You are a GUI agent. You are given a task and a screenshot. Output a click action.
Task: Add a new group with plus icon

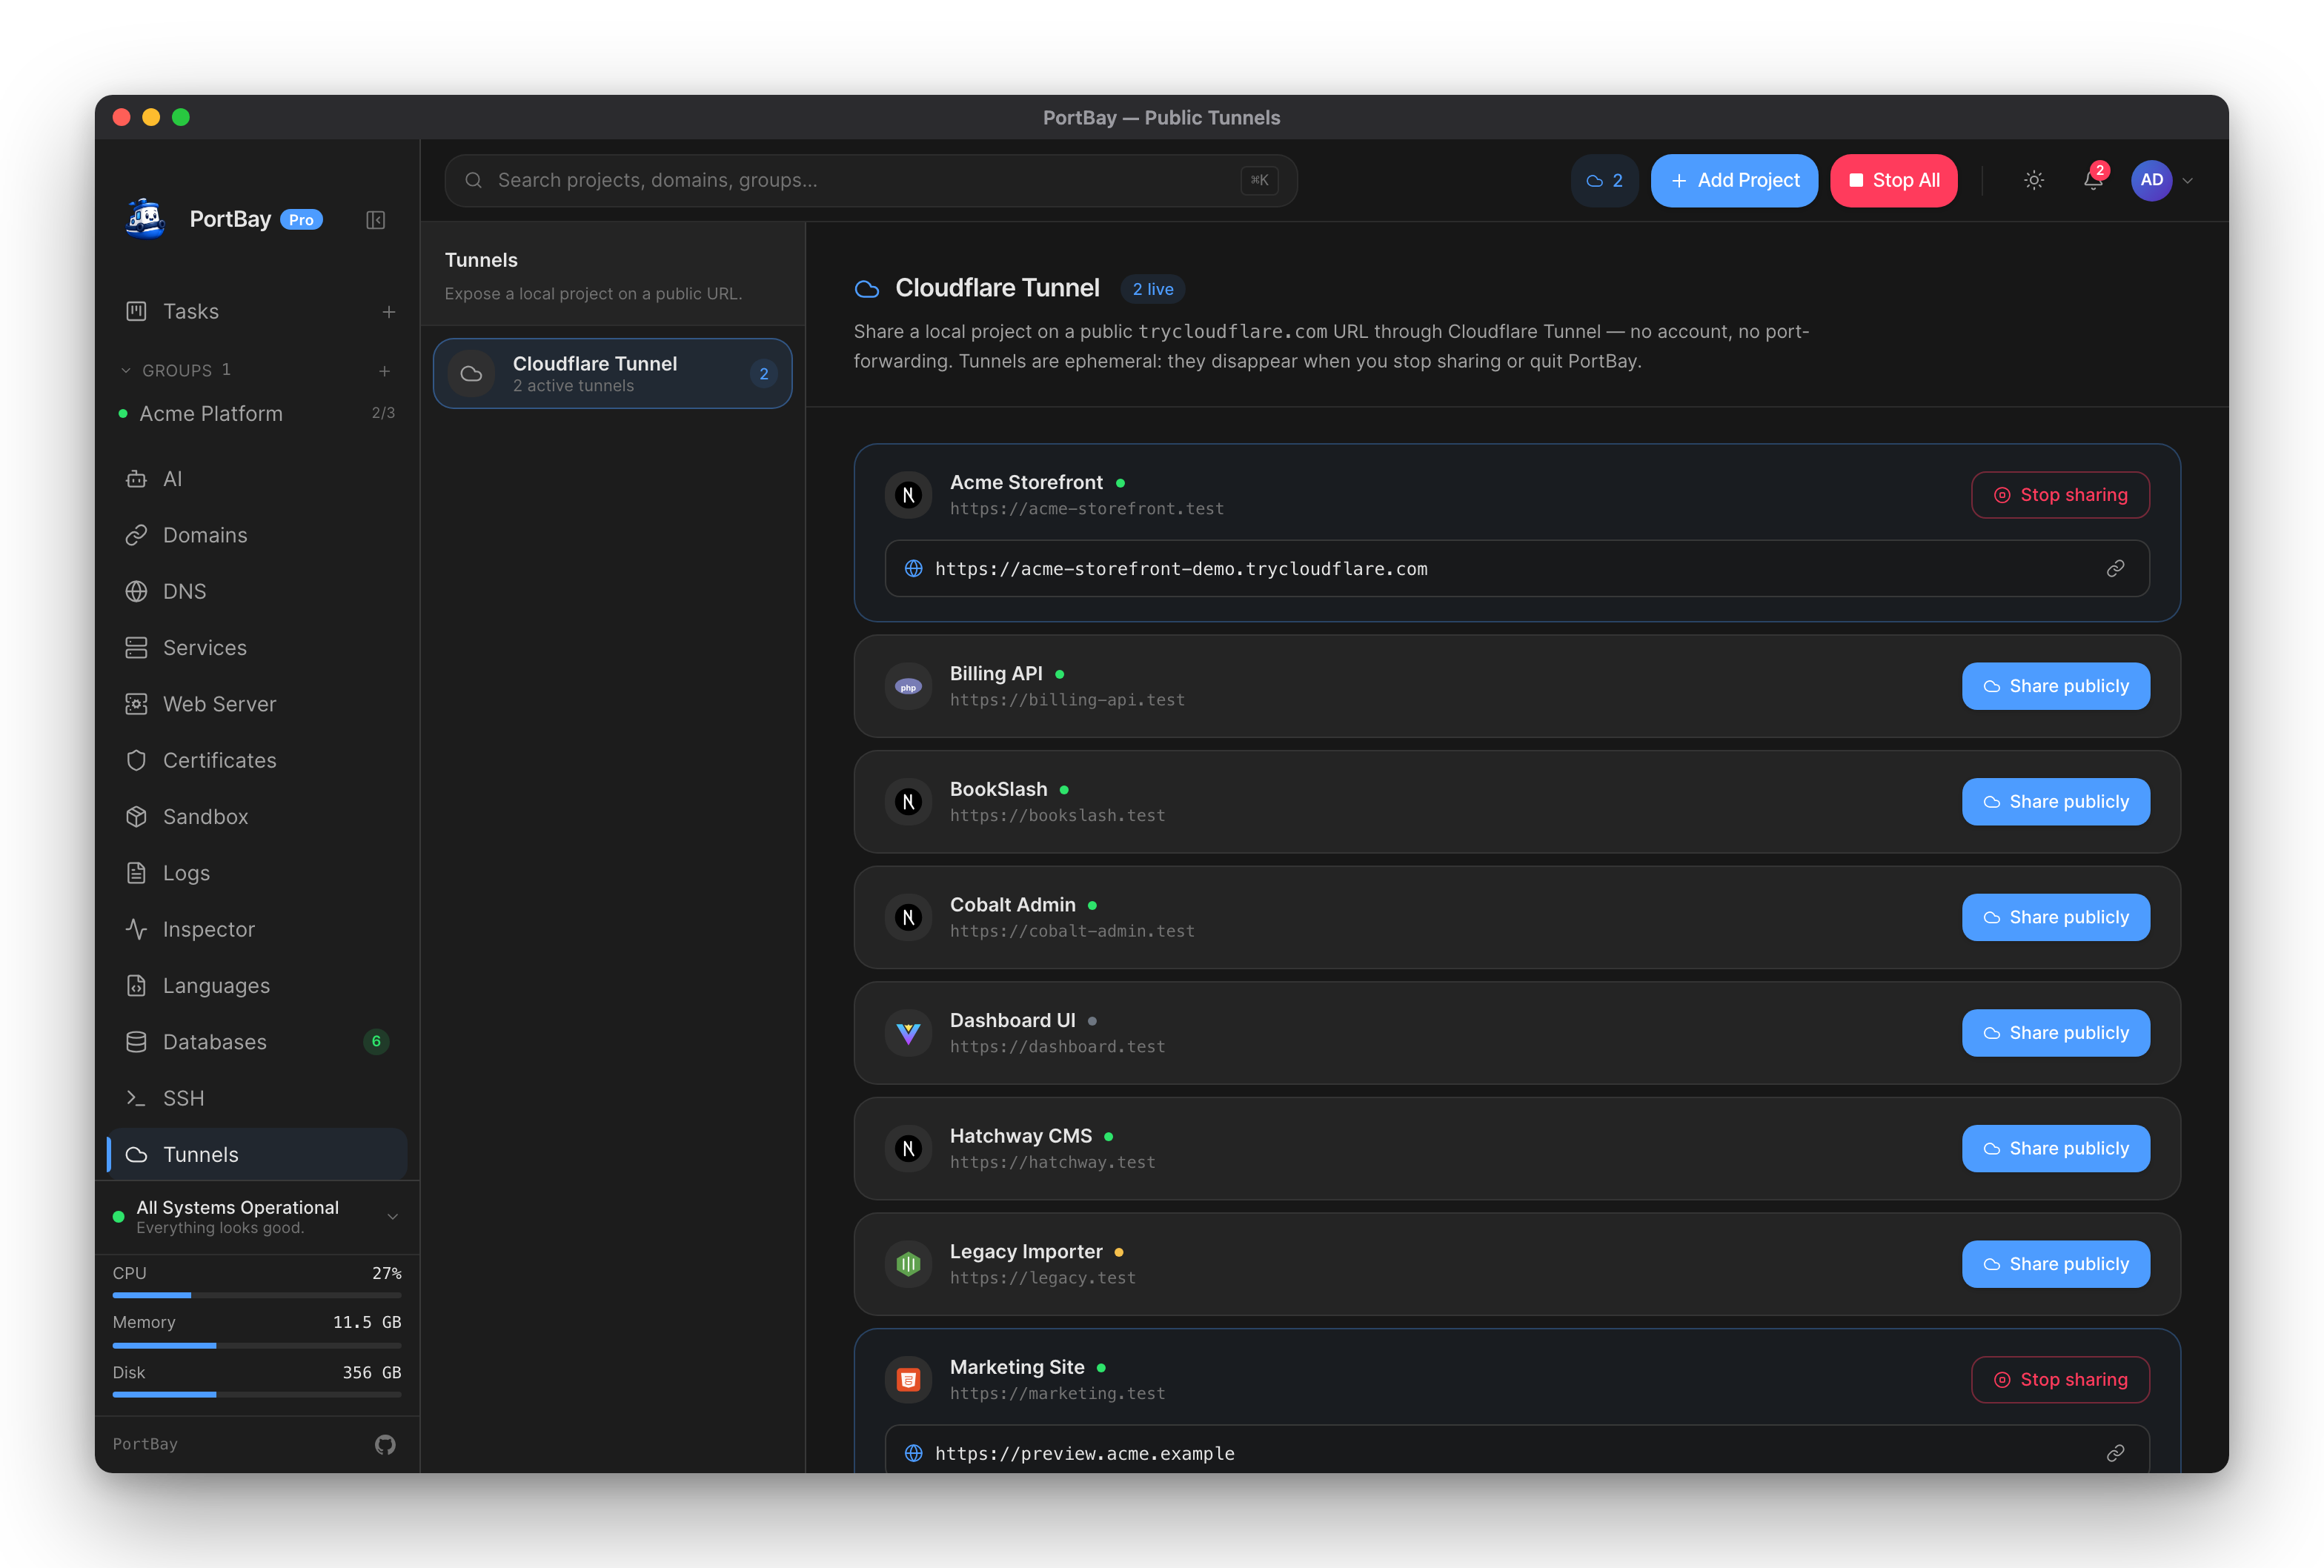coord(385,371)
